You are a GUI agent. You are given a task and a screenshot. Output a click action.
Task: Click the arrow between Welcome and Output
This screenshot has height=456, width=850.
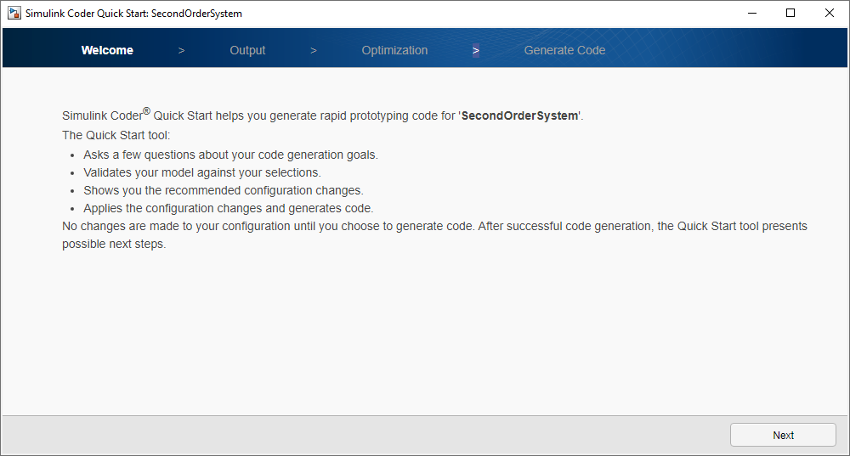181,50
